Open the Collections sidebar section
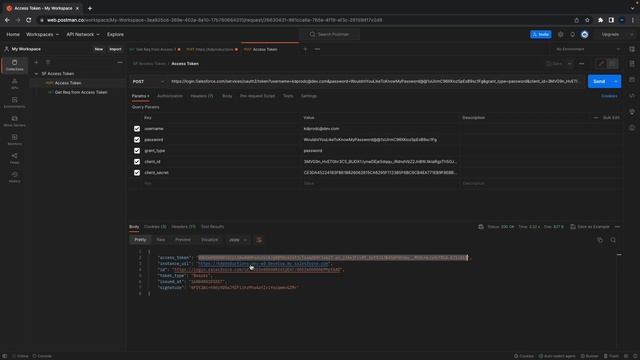This screenshot has height=360, width=640. tap(14, 65)
